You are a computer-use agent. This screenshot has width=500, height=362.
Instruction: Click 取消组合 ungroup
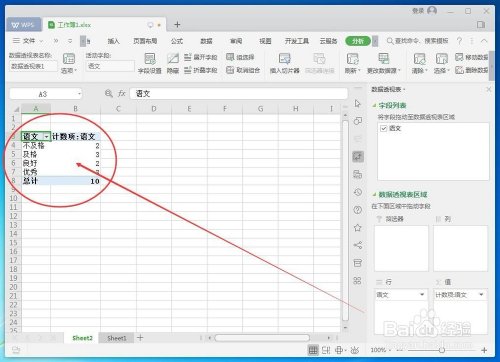tap(243, 70)
